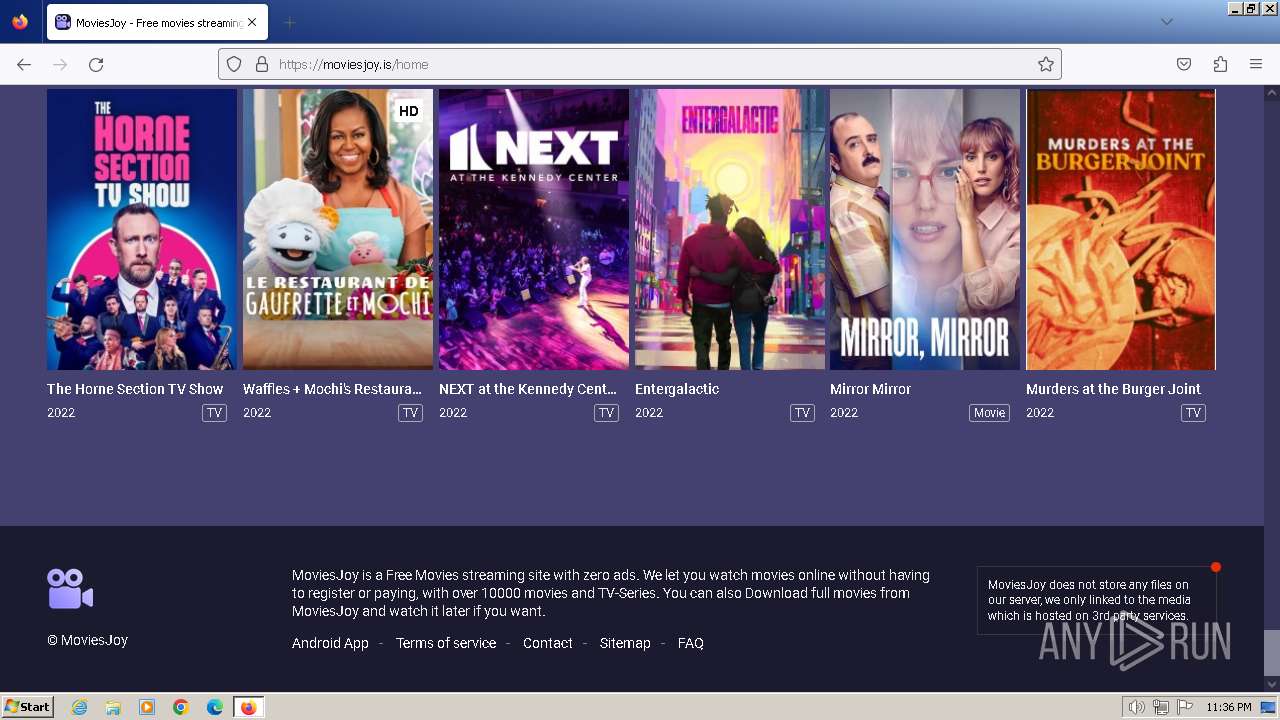
Task: Launch Microsoft Edge from taskbar
Action: [x=215, y=707]
